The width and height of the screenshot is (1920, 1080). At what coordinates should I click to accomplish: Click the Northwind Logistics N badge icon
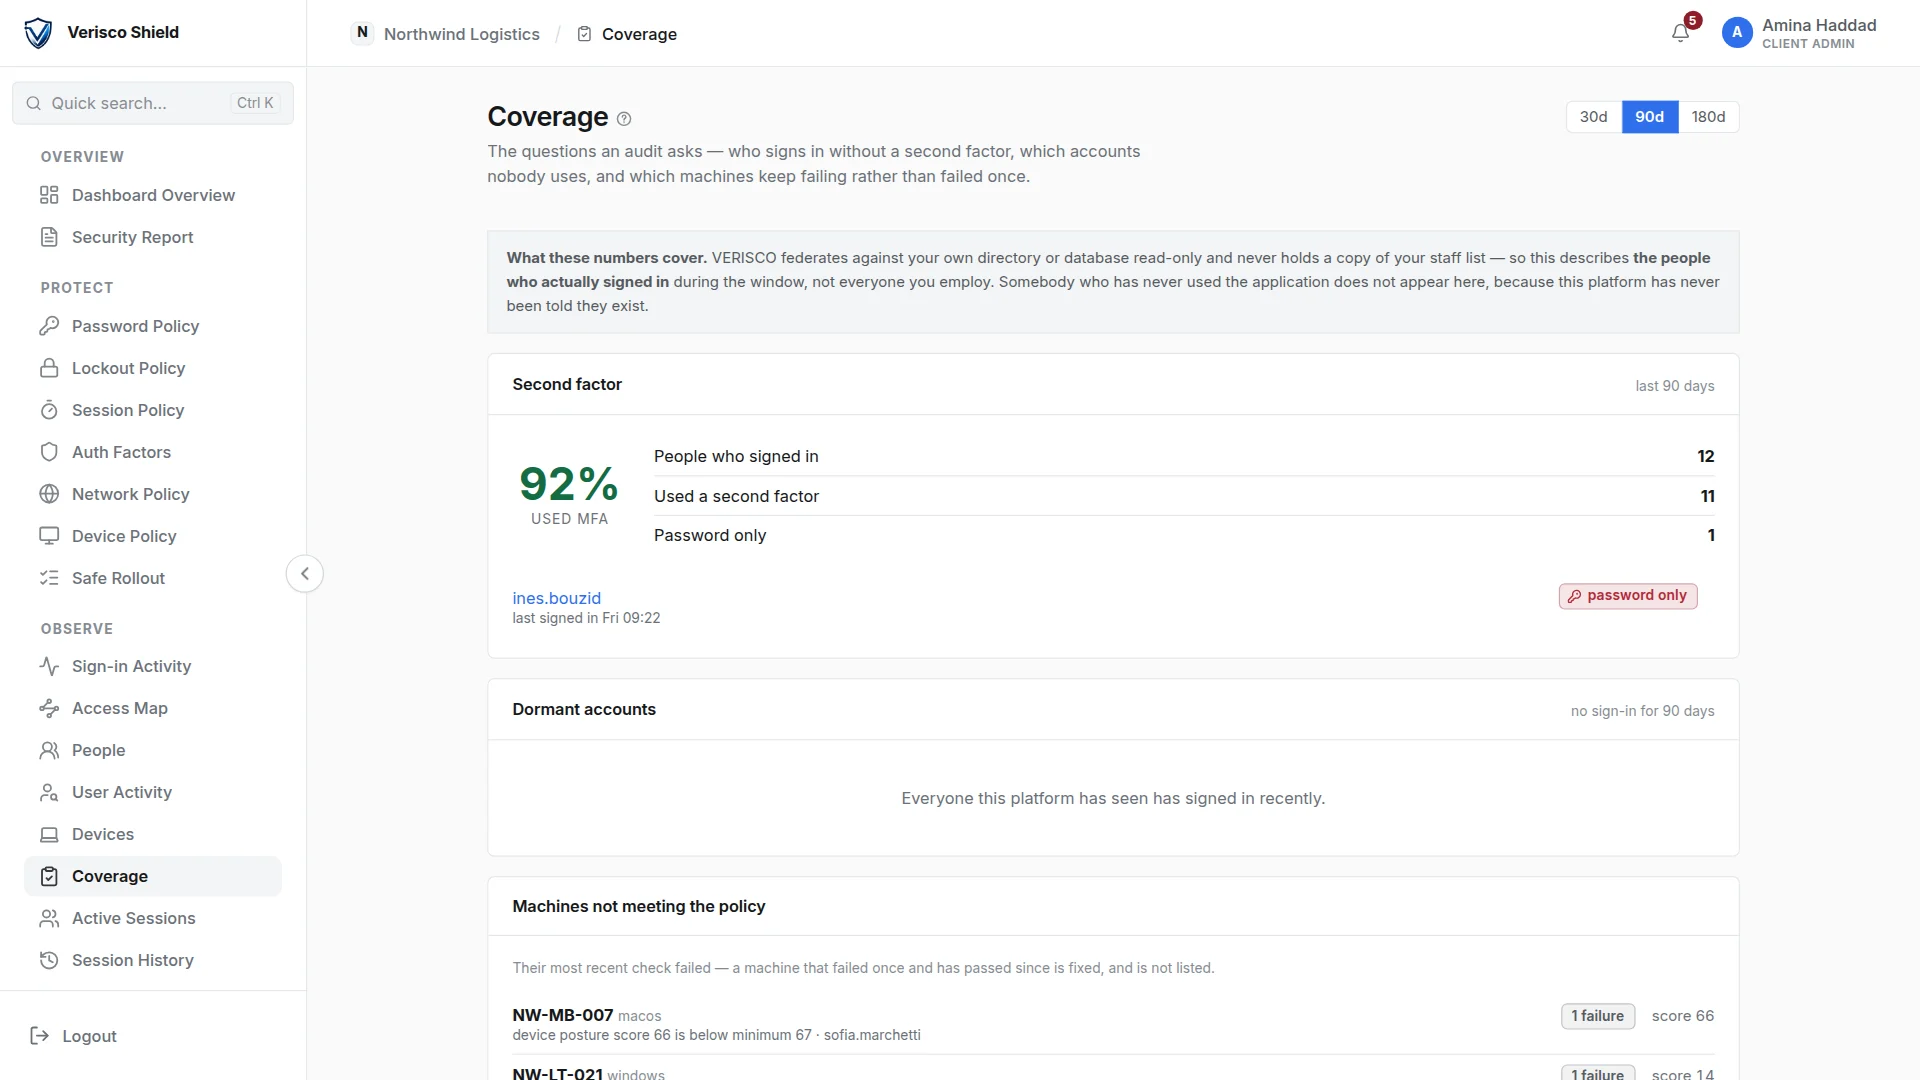pyautogui.click(x=362, y=33)
